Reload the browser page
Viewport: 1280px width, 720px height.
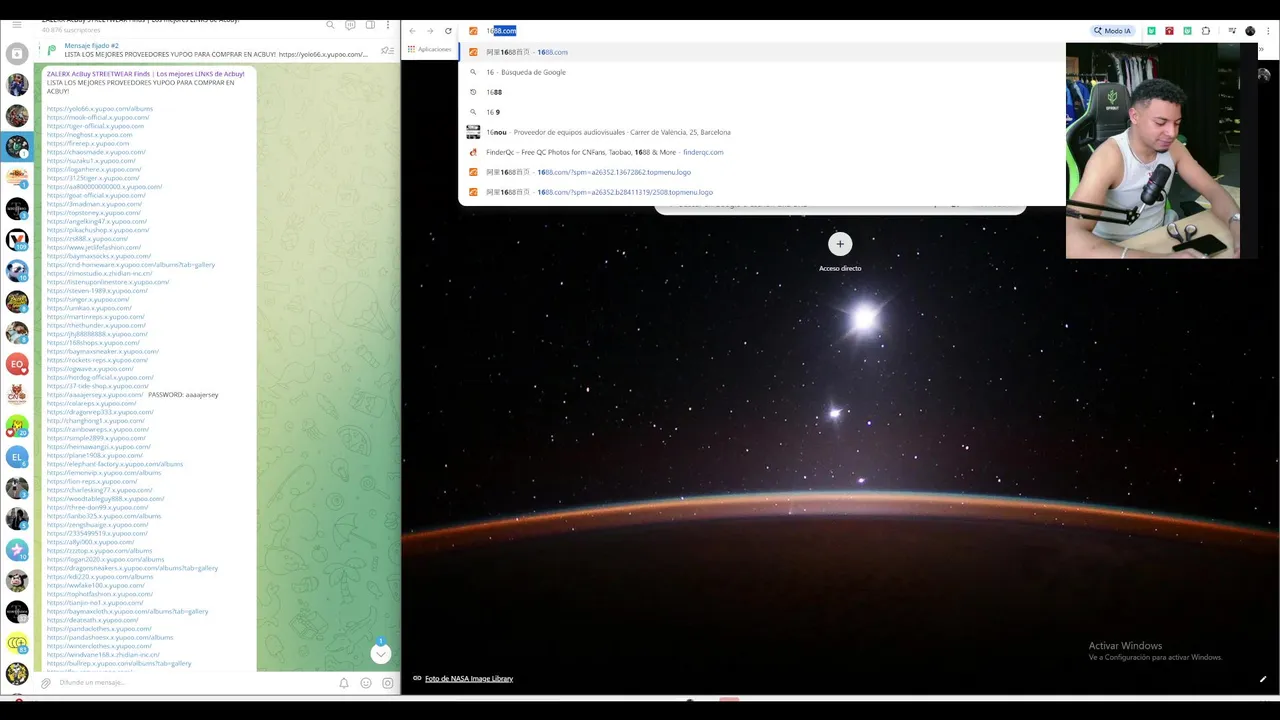point(448,31)
